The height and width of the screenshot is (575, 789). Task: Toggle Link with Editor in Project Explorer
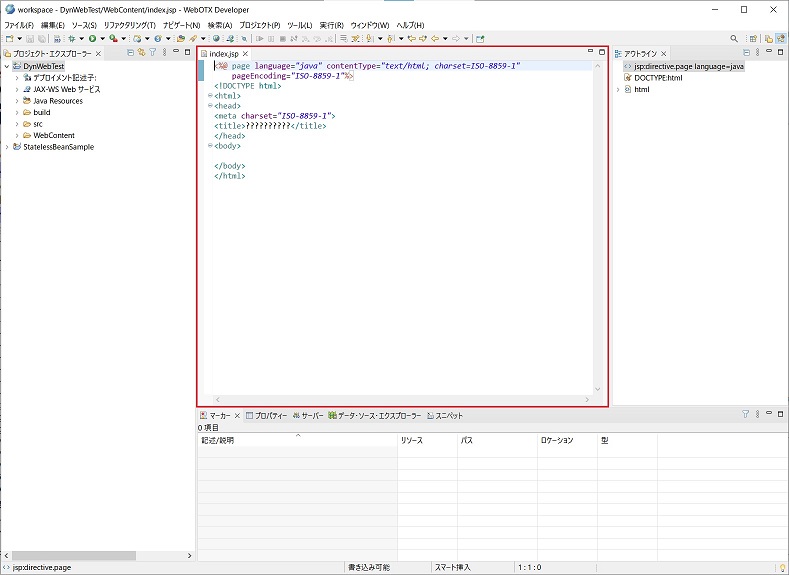(141, 52)
